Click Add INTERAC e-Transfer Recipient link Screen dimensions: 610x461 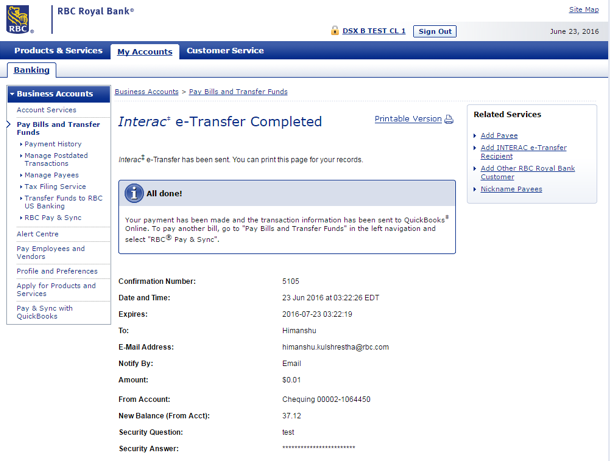tap(523, 152)
